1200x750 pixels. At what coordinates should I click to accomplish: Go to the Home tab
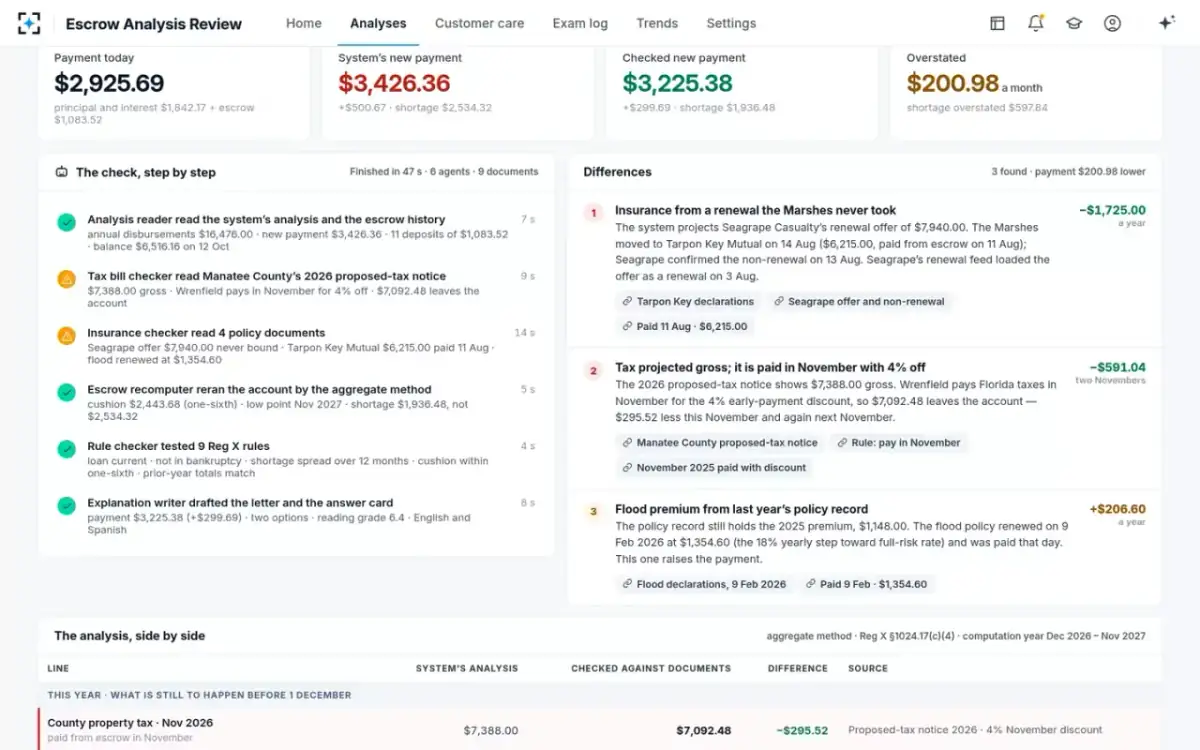(304, 23)
